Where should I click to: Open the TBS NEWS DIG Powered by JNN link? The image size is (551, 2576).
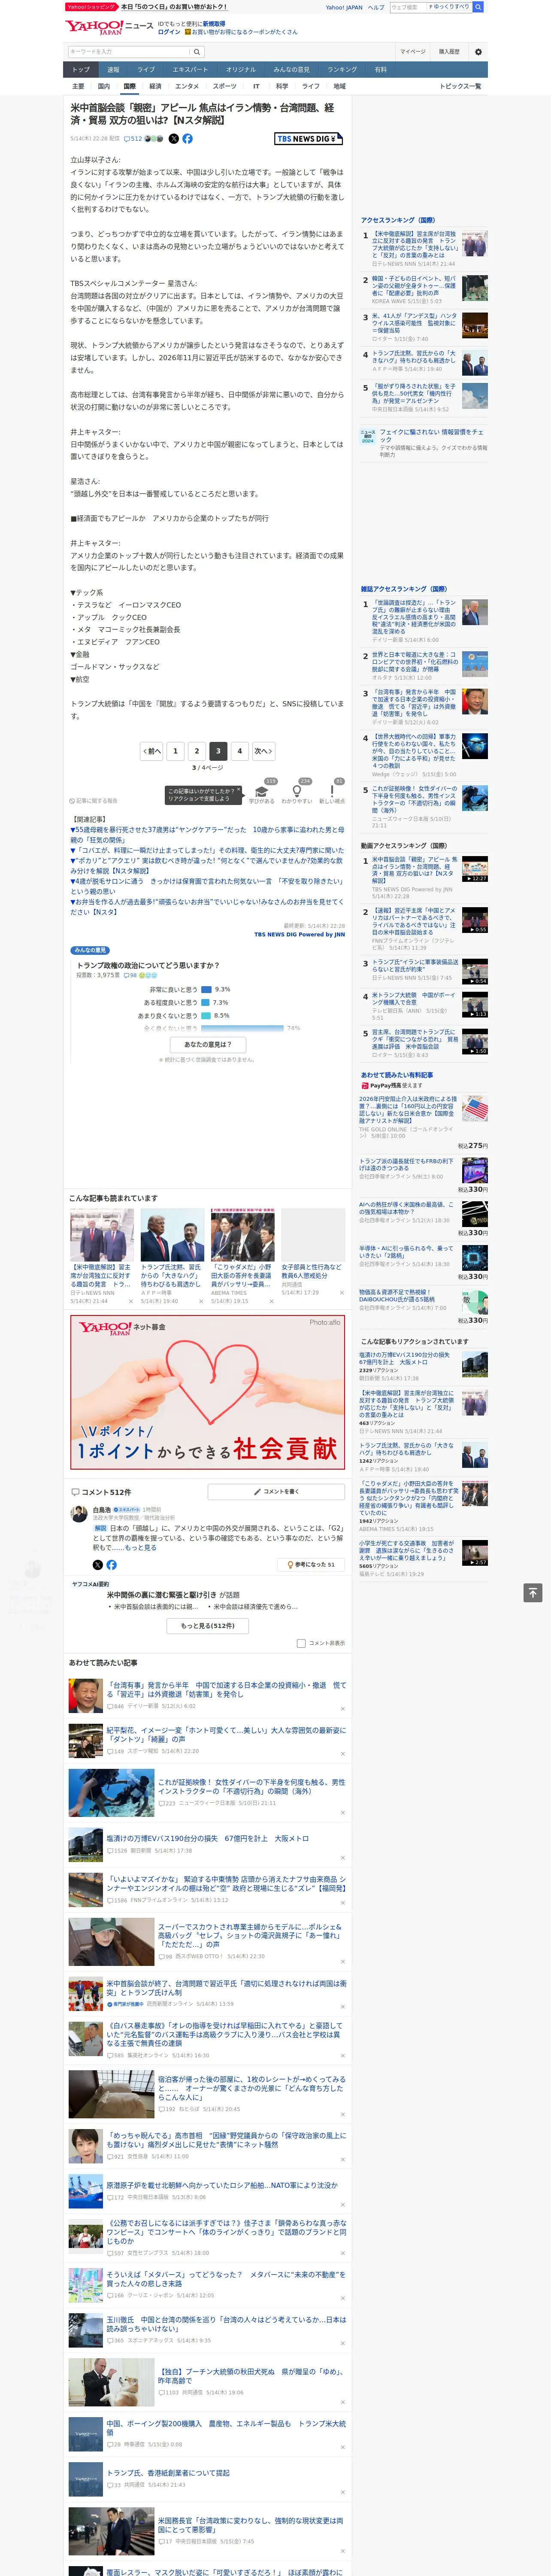coord(299,935)
